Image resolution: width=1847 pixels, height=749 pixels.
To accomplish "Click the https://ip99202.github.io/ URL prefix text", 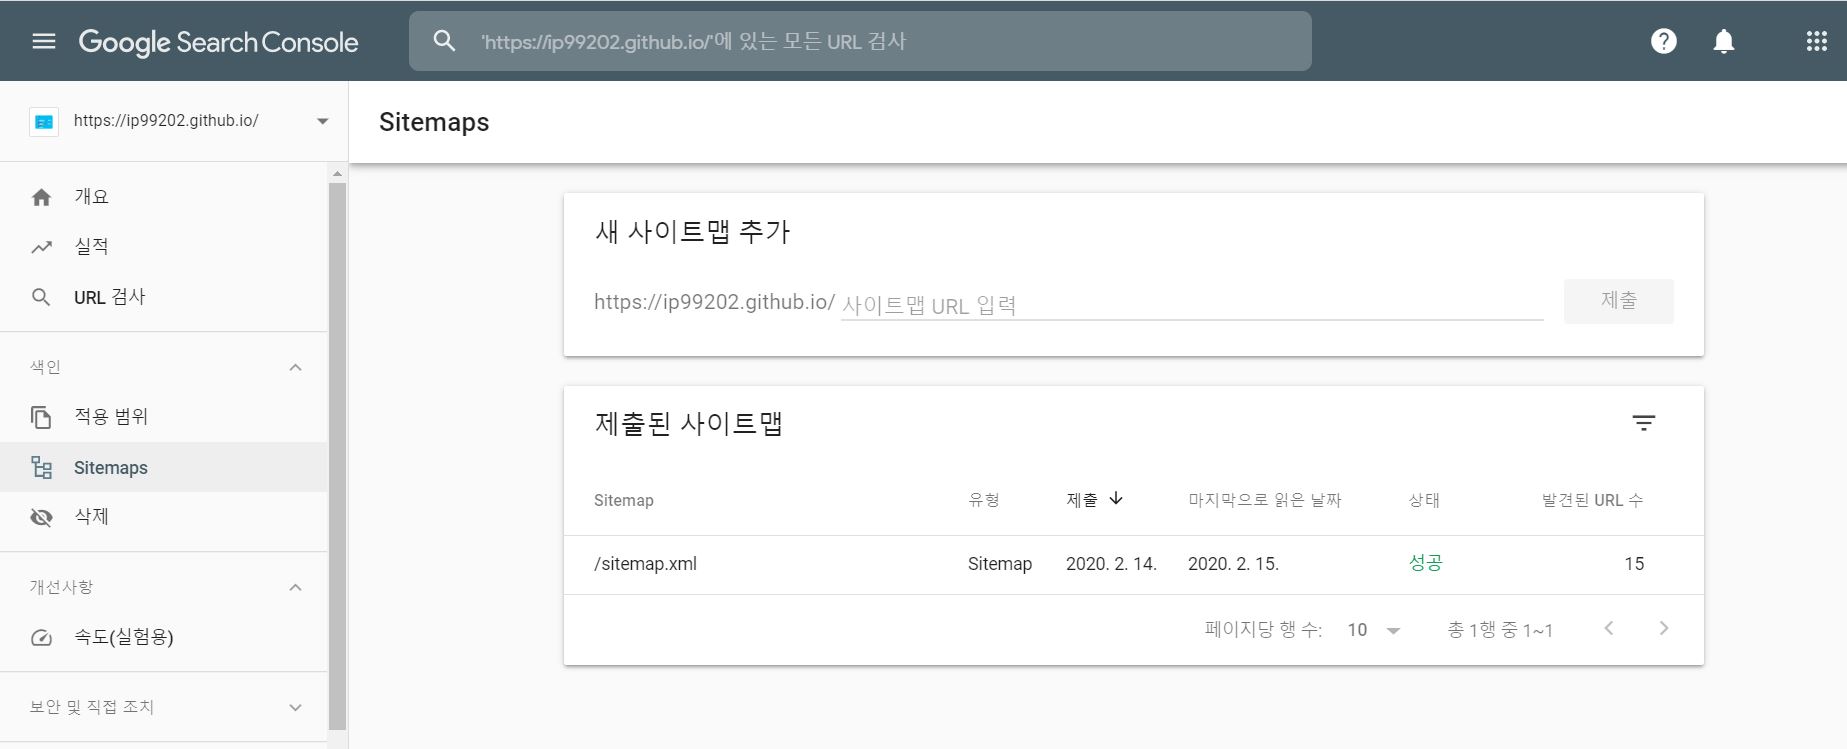I will tap(714, 302).
